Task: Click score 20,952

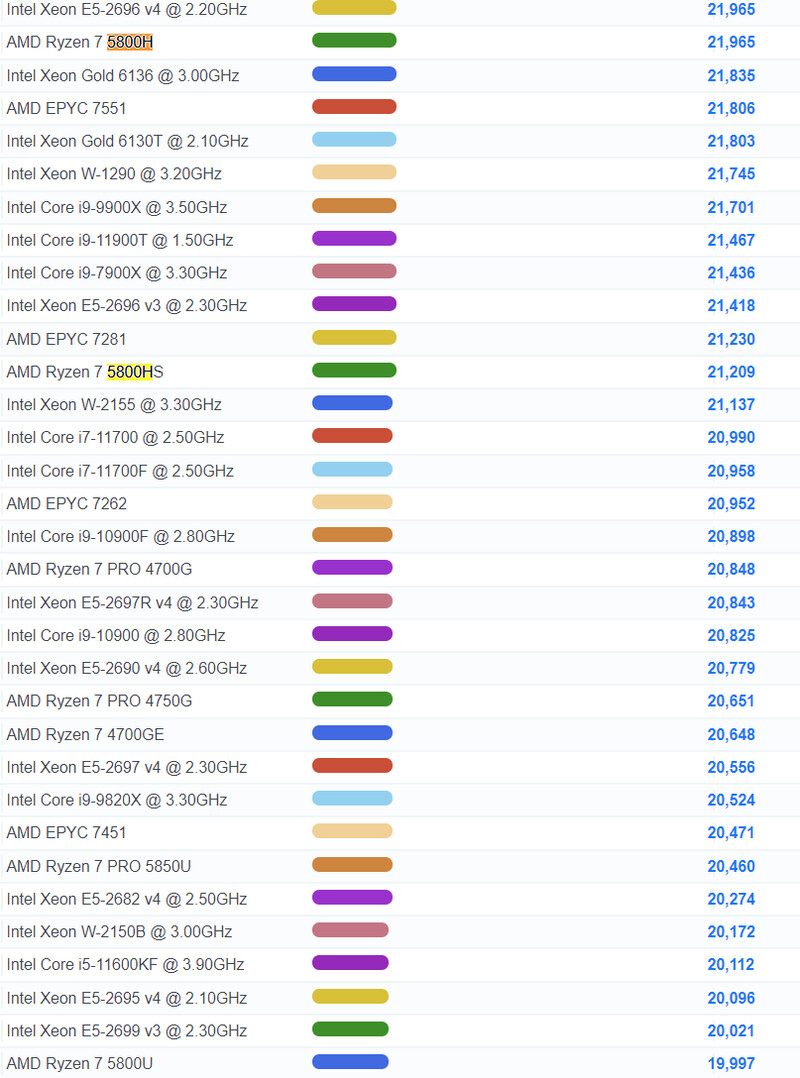Action: [731, 503]
